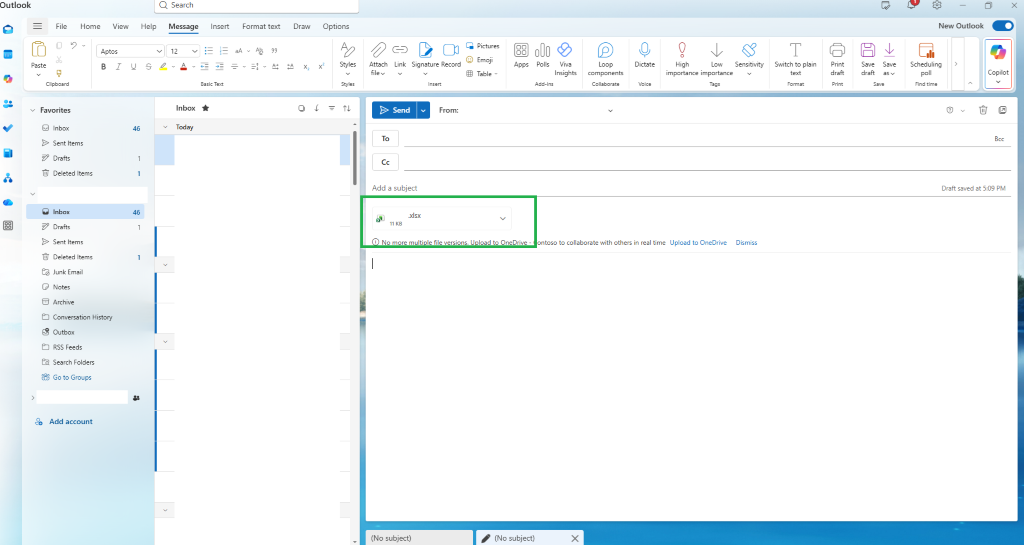Switch to the Options tab
This screenshot has height=545, width=1024.
click(x=336, y=26)
